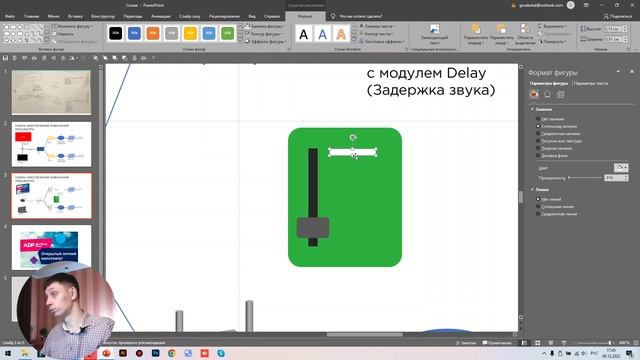Select slide 4 thumbnail with ADP banner

pyautogui.click(x=51, y=247)
